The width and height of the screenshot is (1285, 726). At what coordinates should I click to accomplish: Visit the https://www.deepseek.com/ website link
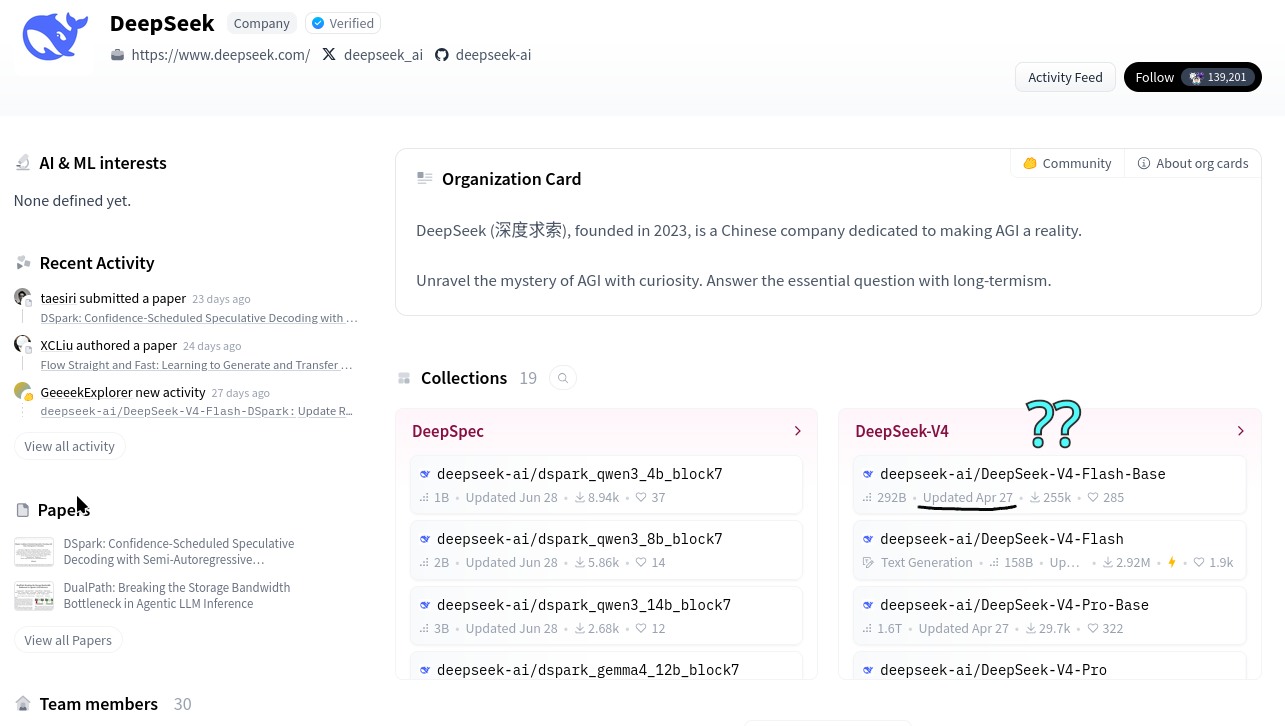(x=221, y=55)
